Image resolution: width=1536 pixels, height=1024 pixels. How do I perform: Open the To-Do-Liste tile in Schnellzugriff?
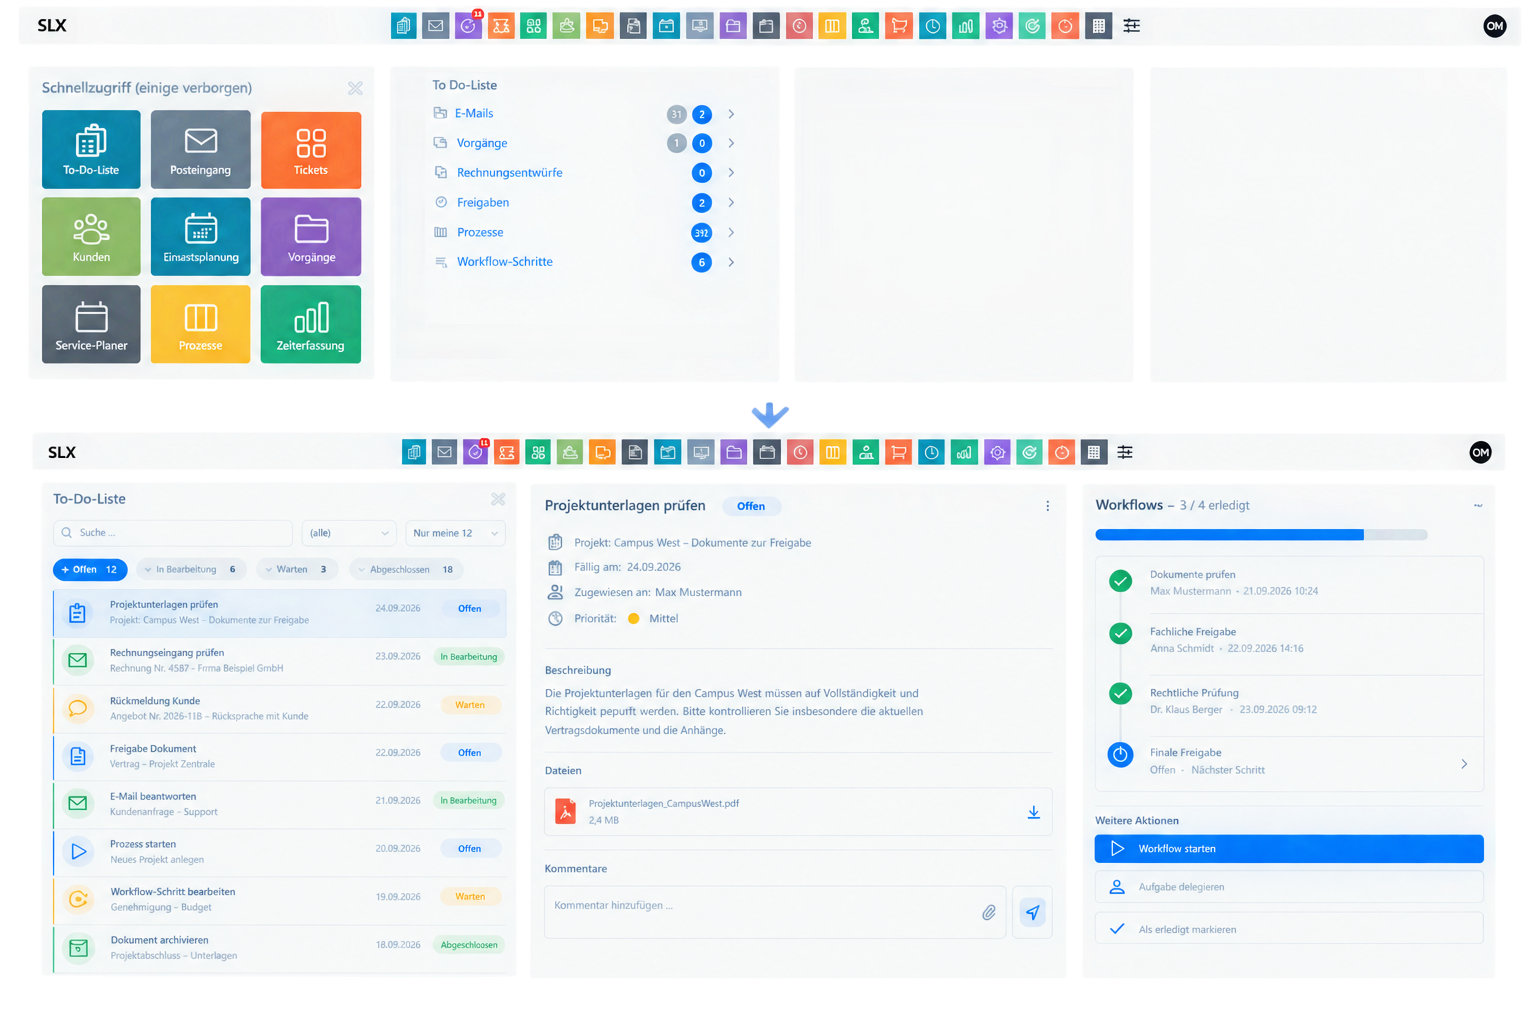(x=91, y=149)
